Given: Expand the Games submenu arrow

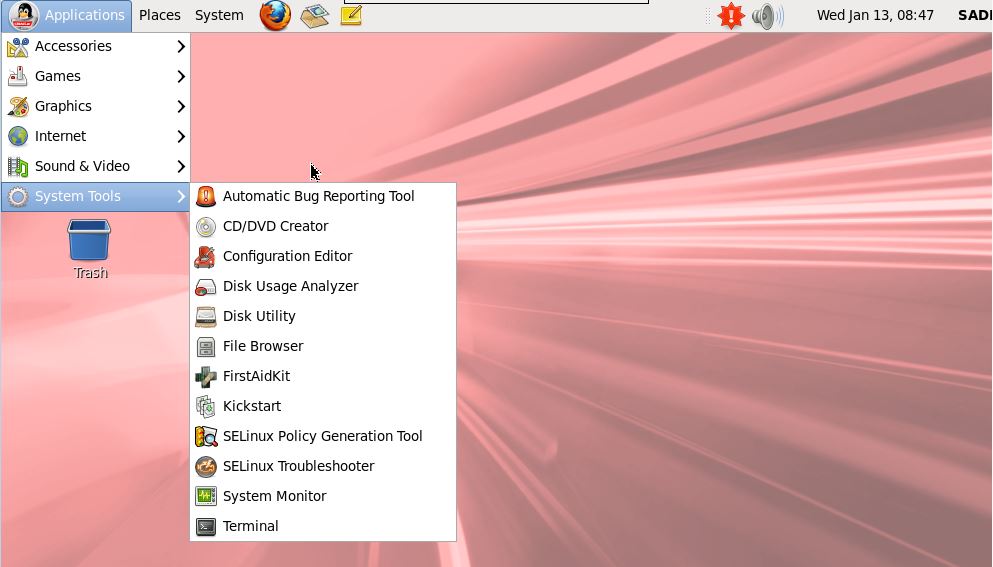Looking at the screenshot, I should click(x=181, y=76).
